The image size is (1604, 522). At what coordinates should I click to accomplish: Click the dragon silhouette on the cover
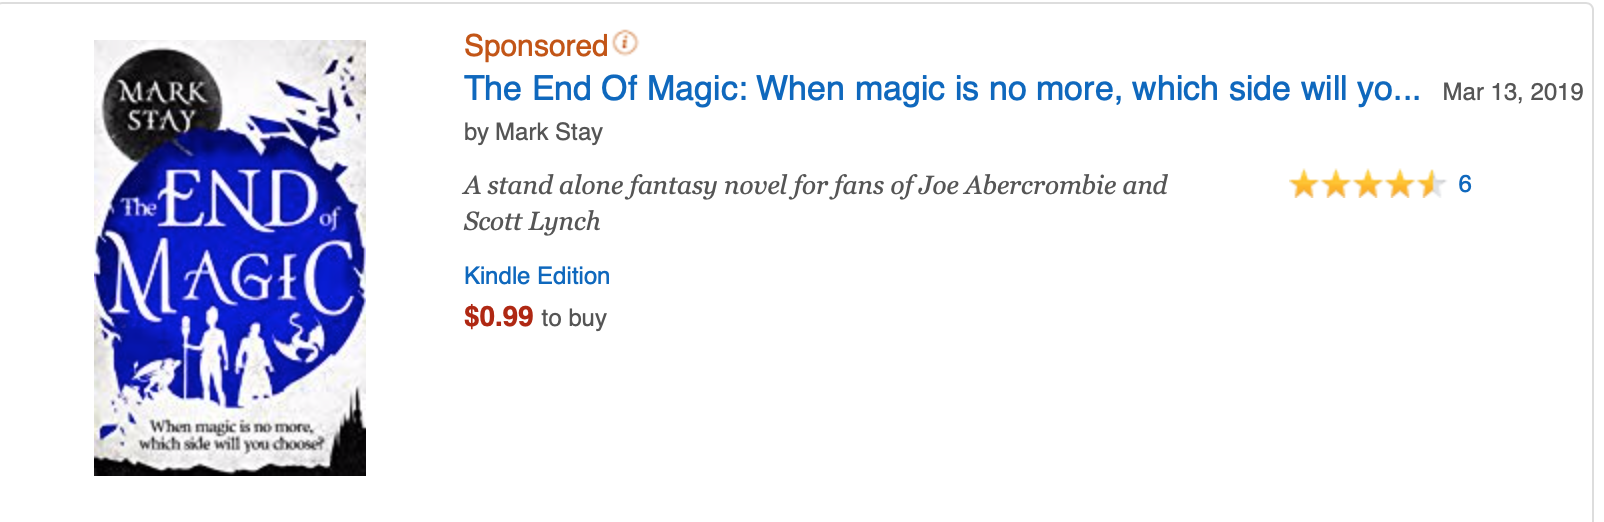click(x=298, y=340)
